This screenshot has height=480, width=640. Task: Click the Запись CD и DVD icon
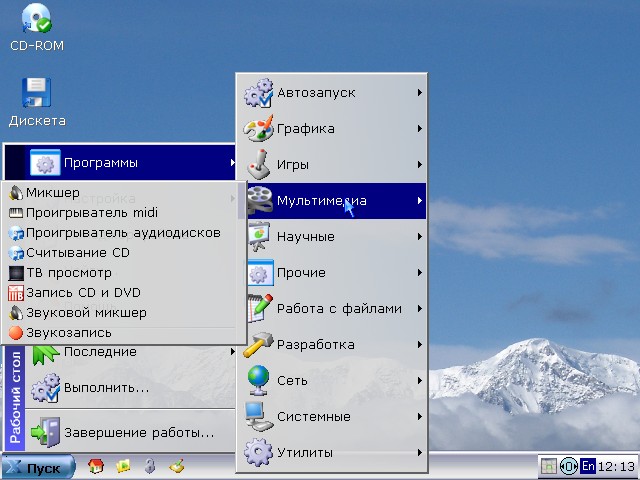[16, 293]
